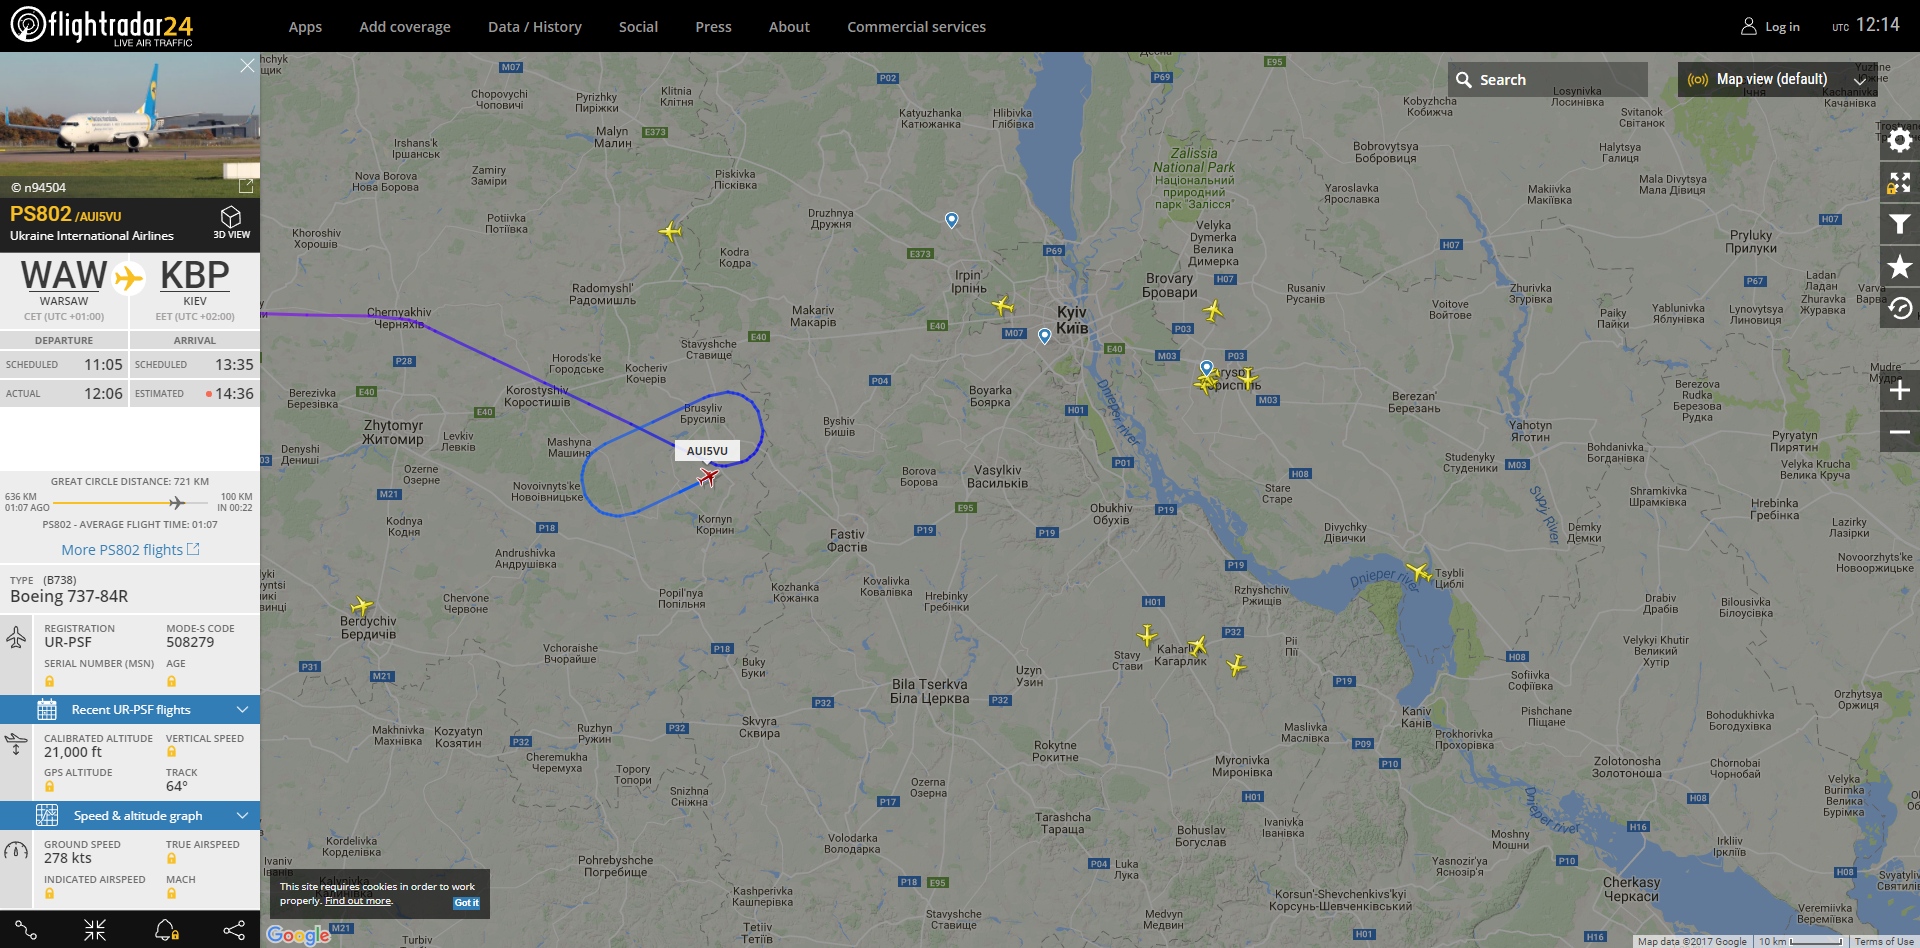Toggle fullscreen map view icon
Screen dimensions: 1920x948
click(x=1899, y=182)
